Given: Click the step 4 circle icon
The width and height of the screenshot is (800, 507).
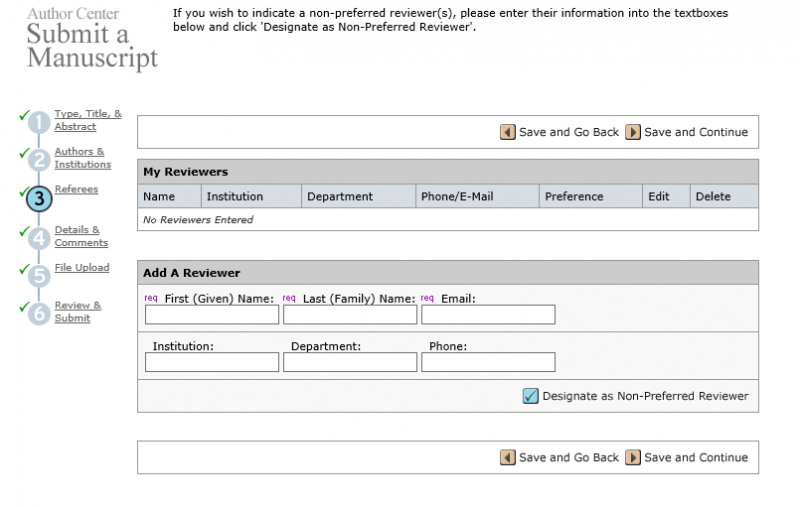Looking at the screenshot, I should [38, 238].
